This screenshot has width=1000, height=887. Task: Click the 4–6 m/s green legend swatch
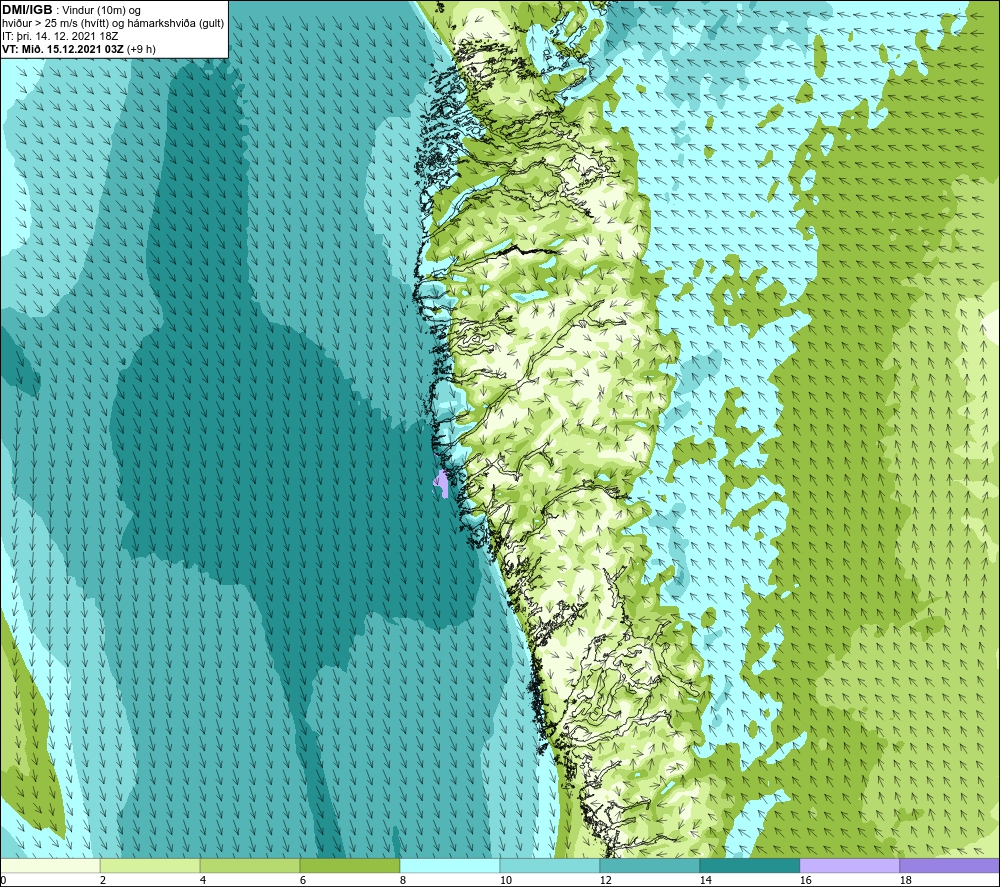click(x=250, y=865)
